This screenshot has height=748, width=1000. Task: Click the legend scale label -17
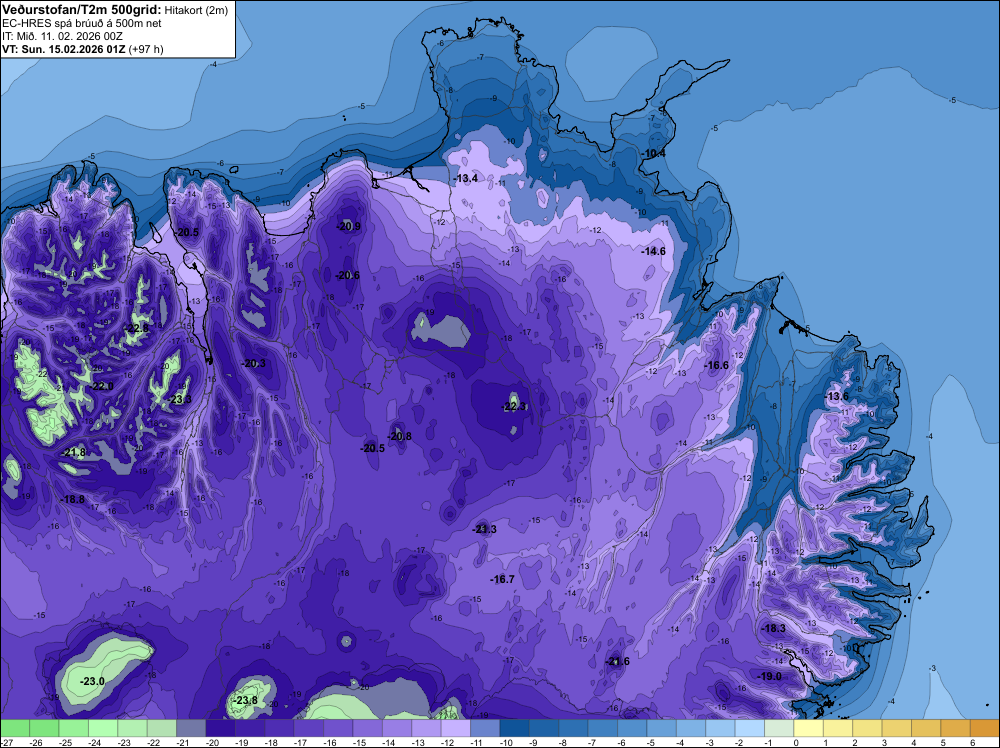299,743
